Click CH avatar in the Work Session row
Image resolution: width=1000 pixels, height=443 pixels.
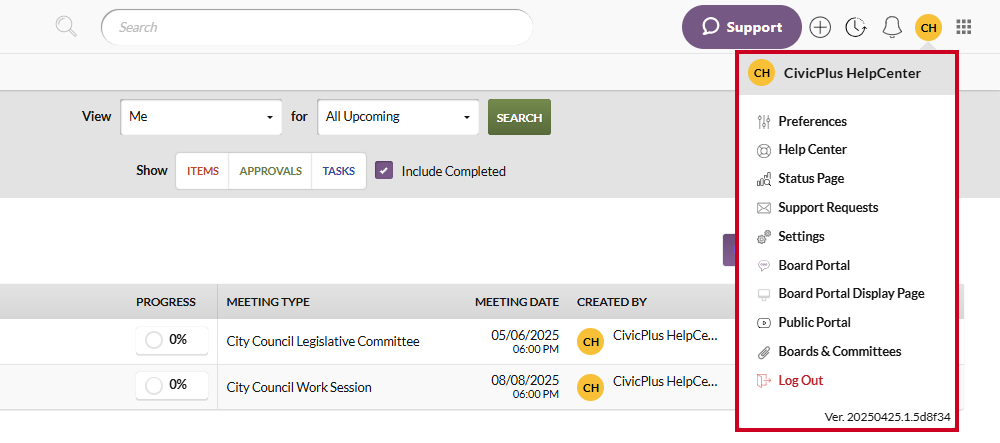point(591,388)
